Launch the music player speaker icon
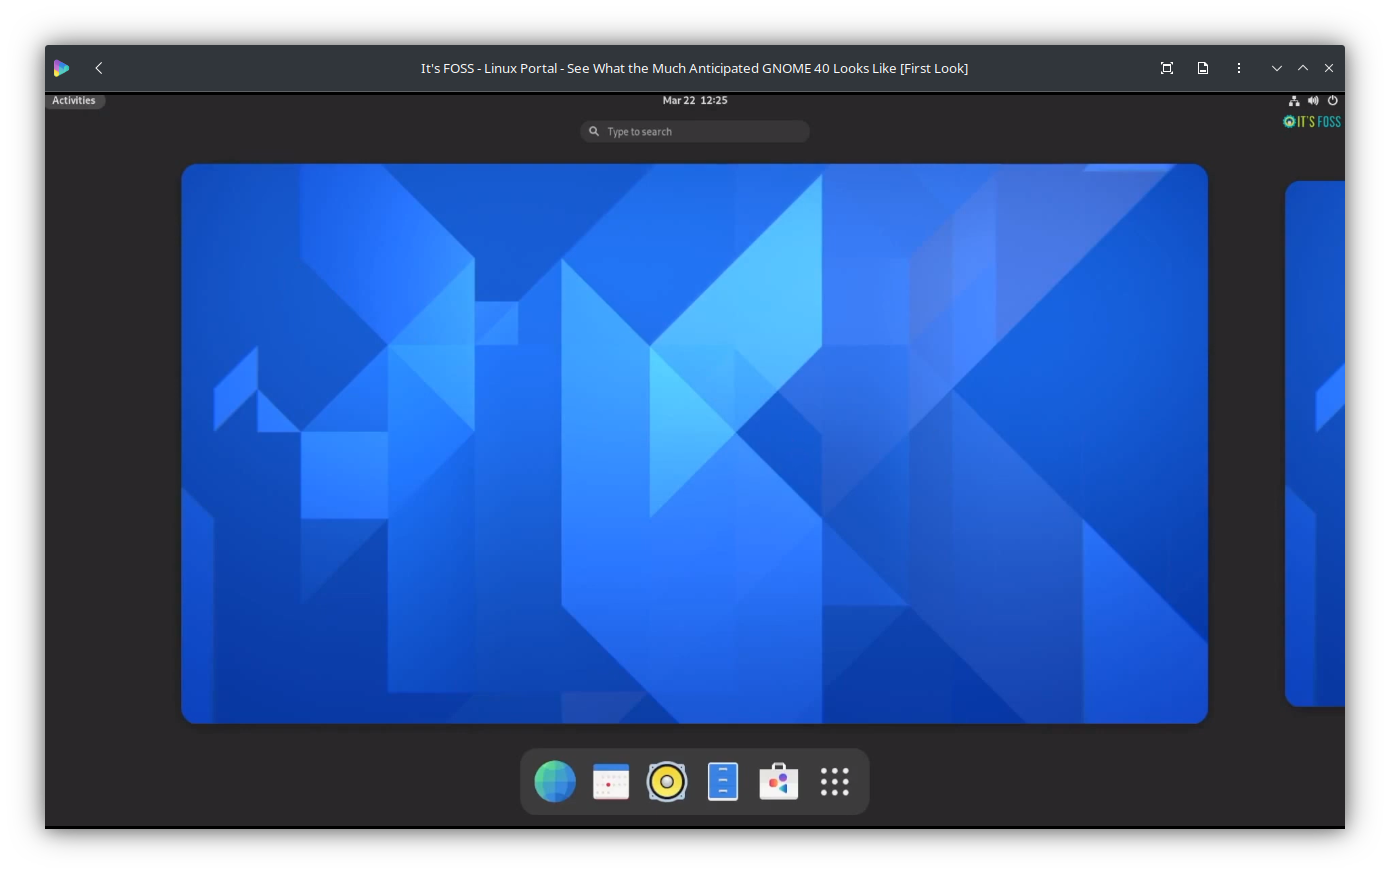 (x=667, y=781)
